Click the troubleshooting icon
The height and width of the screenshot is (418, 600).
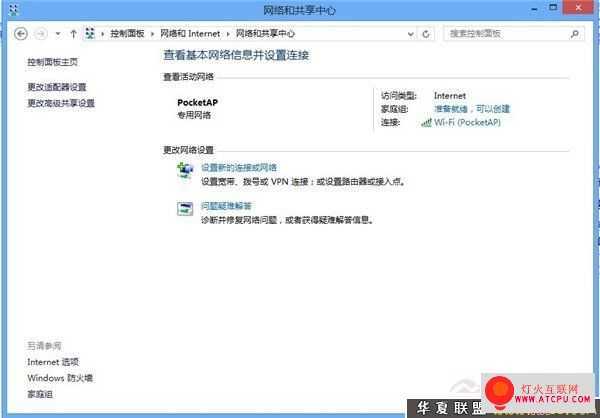pos(185,209)
